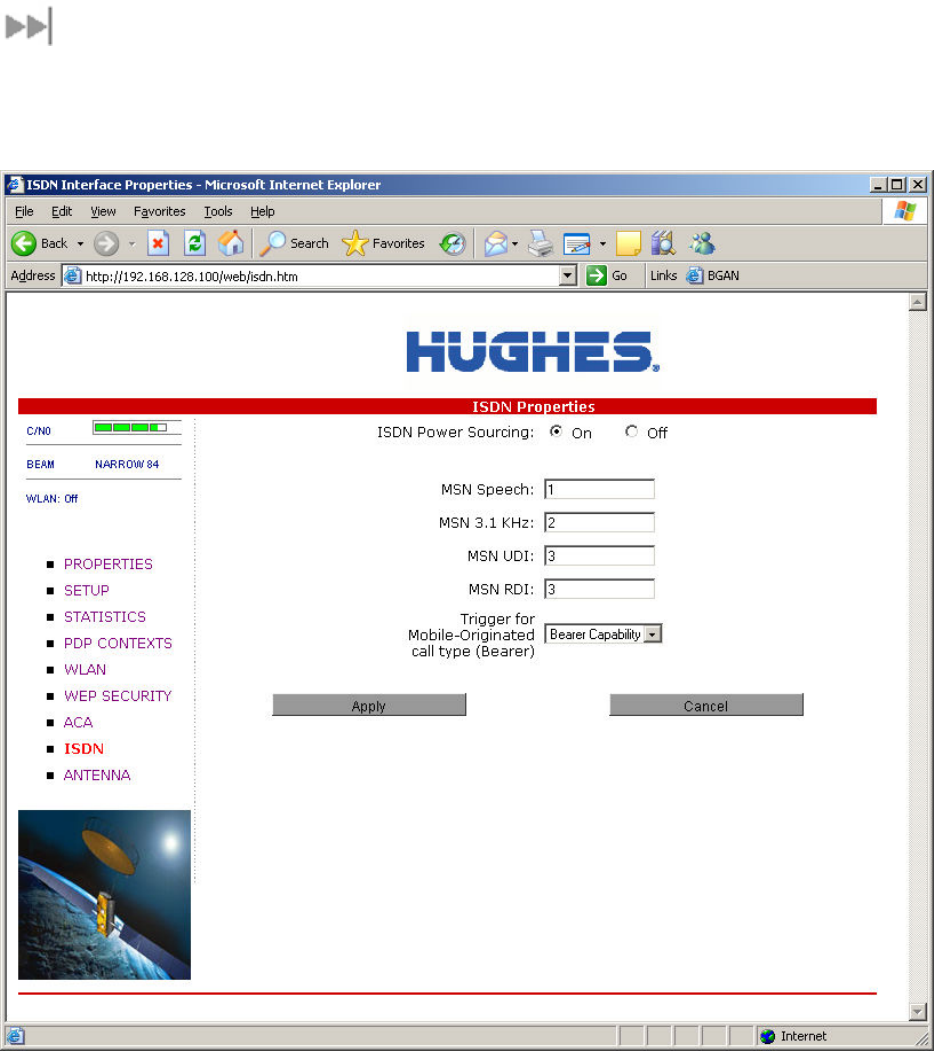934x1051 pixels.
Task: Open the ISDN sidebar link
Action: [84, 749]
